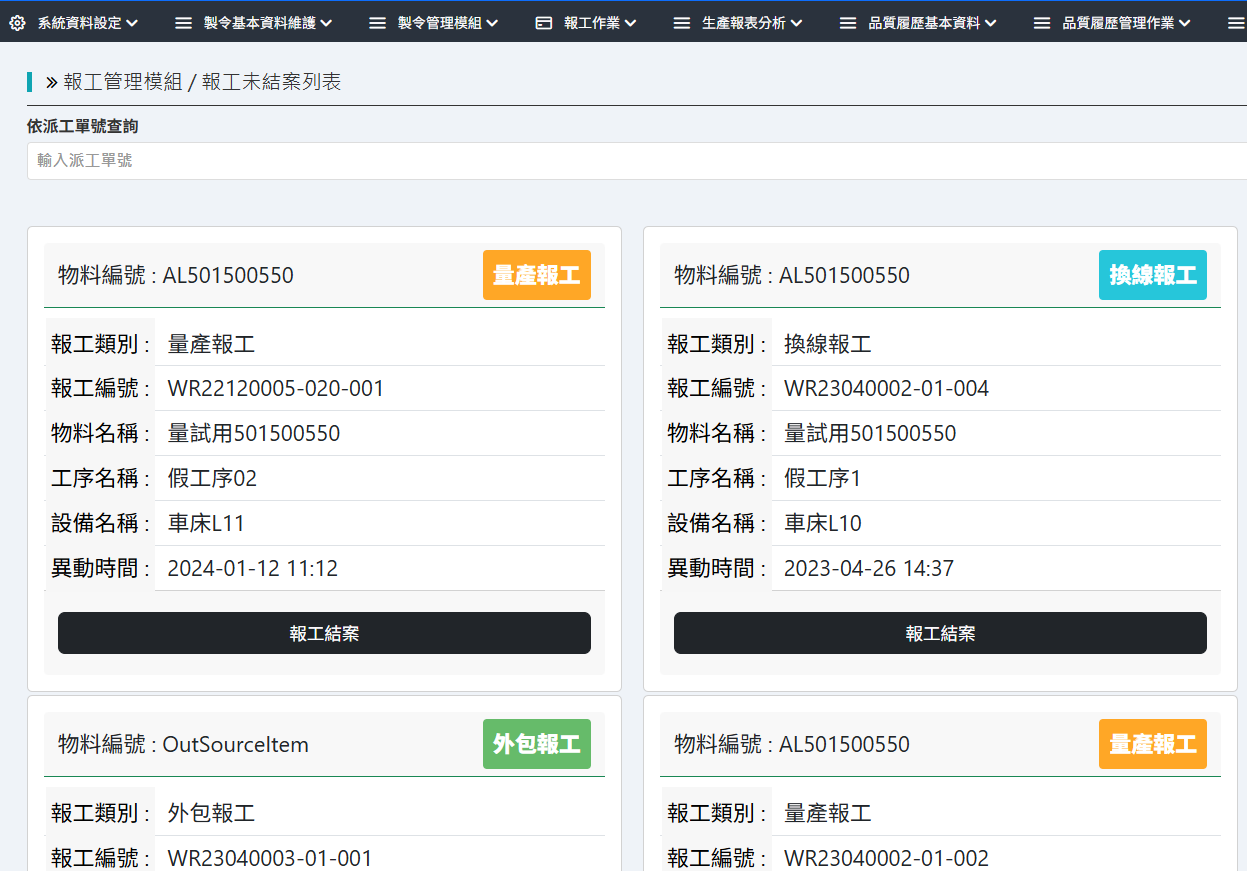This screenshot has height=871, width=1247.
Task: Open the 生產報表分析 menu
Action: pyautogui.click(x=743, y=23)
